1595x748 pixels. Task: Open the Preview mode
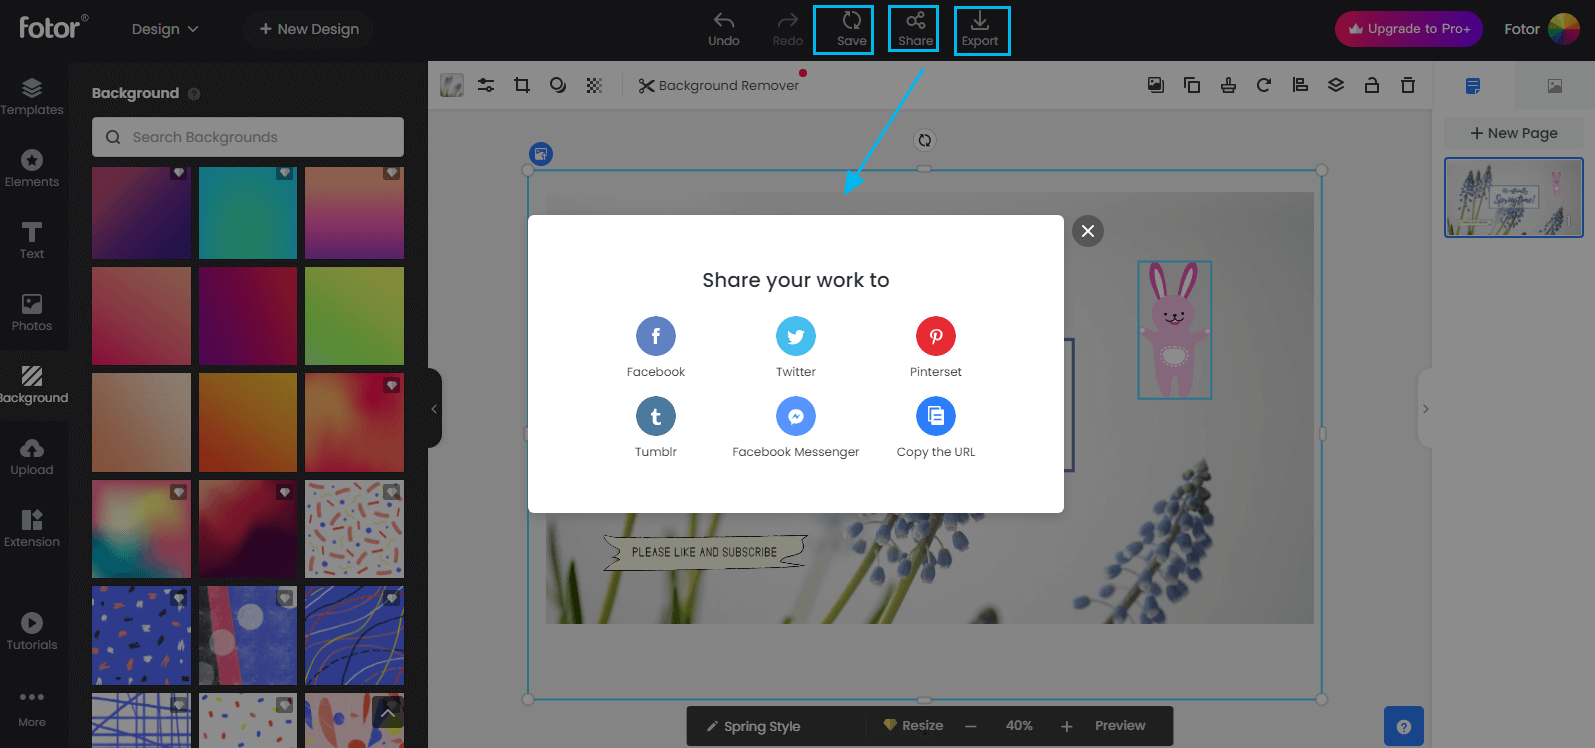click(1120, 726)
